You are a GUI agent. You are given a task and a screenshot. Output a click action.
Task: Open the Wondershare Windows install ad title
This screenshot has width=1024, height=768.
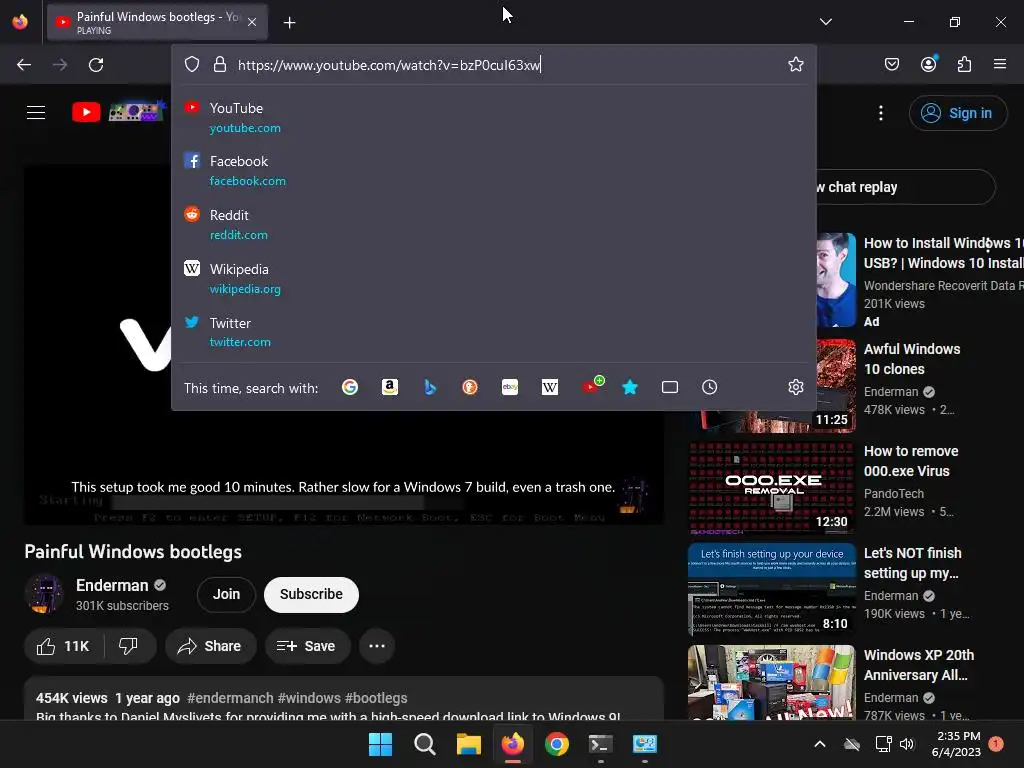pyautogui.click(x=944, y=253)
